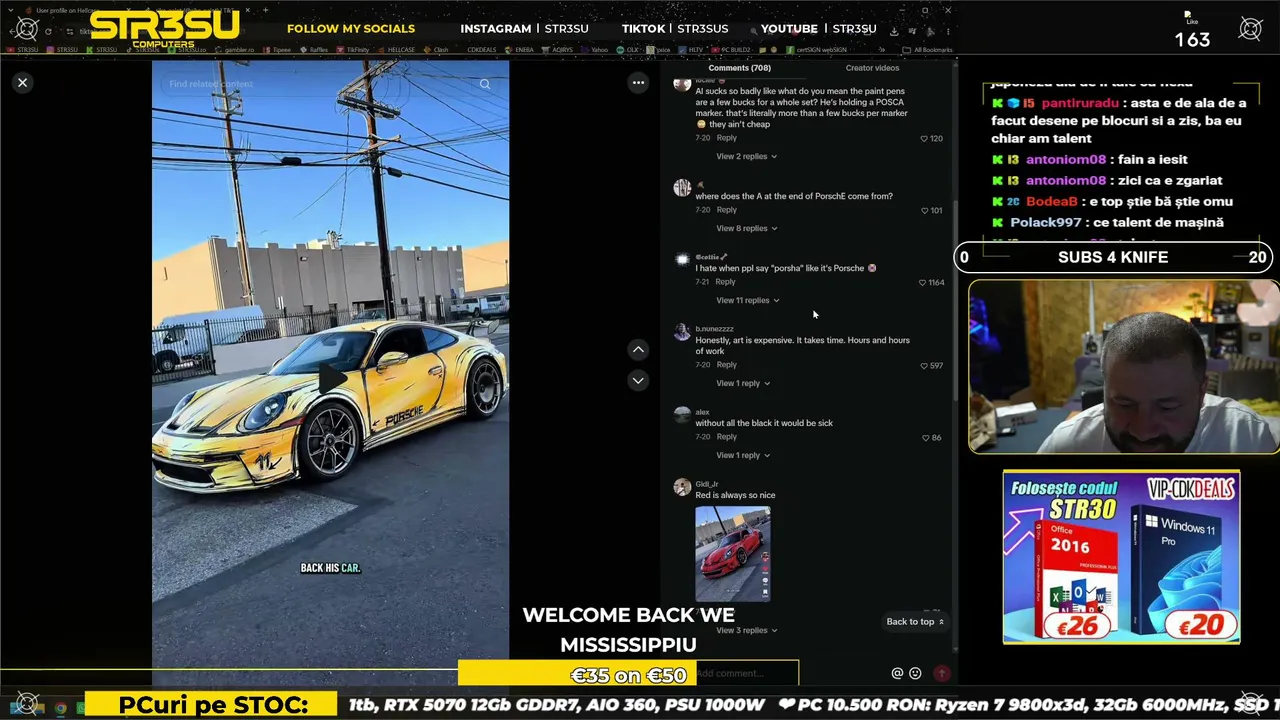Click the Office 2016 €26 product box
The image size is (1280, 720).
coord(1077,578)
